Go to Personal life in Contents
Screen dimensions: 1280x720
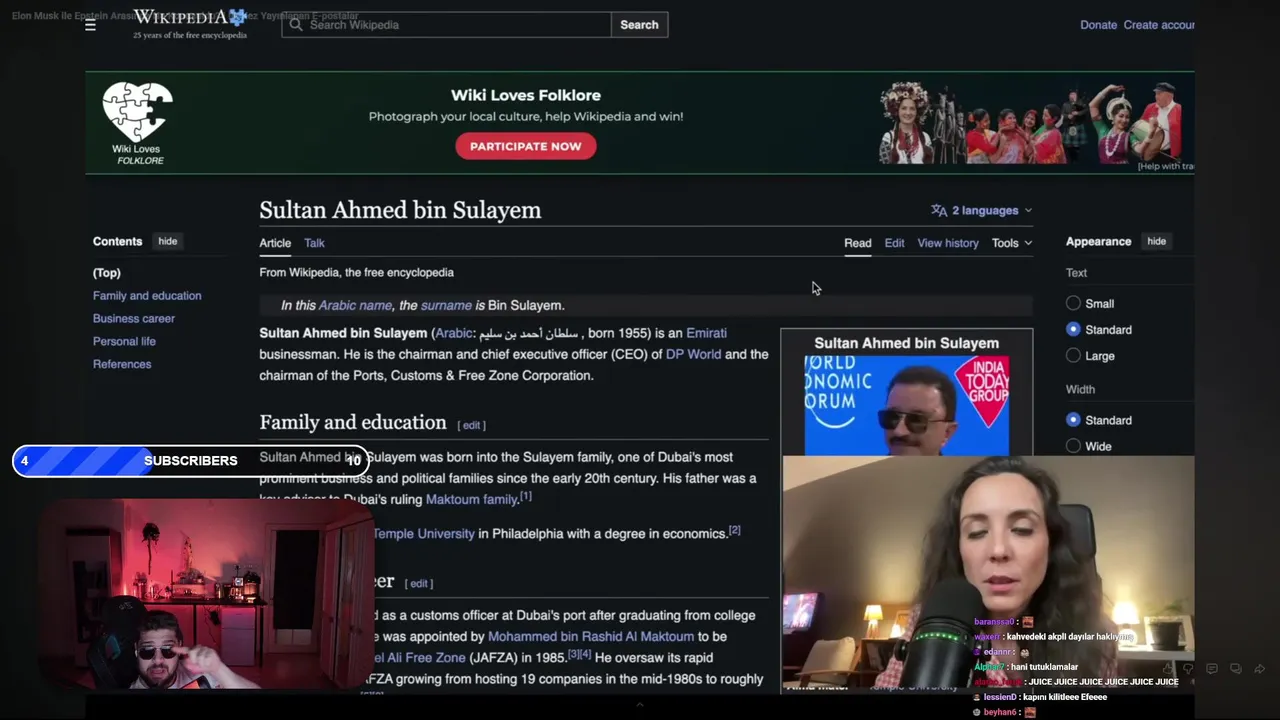click(x=124, y=341)
